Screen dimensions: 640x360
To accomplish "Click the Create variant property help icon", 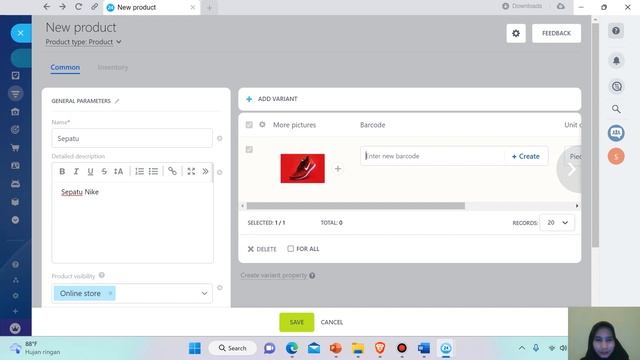I will point(312,276).
